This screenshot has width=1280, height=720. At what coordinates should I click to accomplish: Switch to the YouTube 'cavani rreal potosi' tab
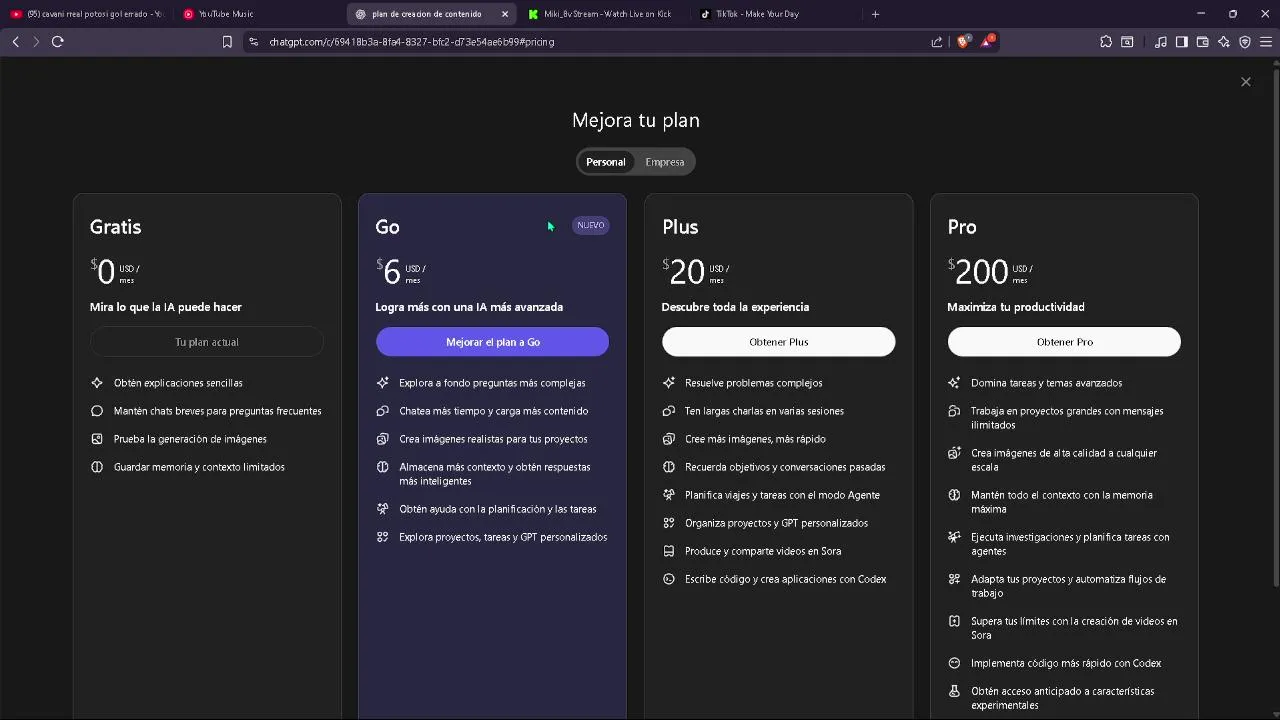pyautogui.click(x=86, y=14)
